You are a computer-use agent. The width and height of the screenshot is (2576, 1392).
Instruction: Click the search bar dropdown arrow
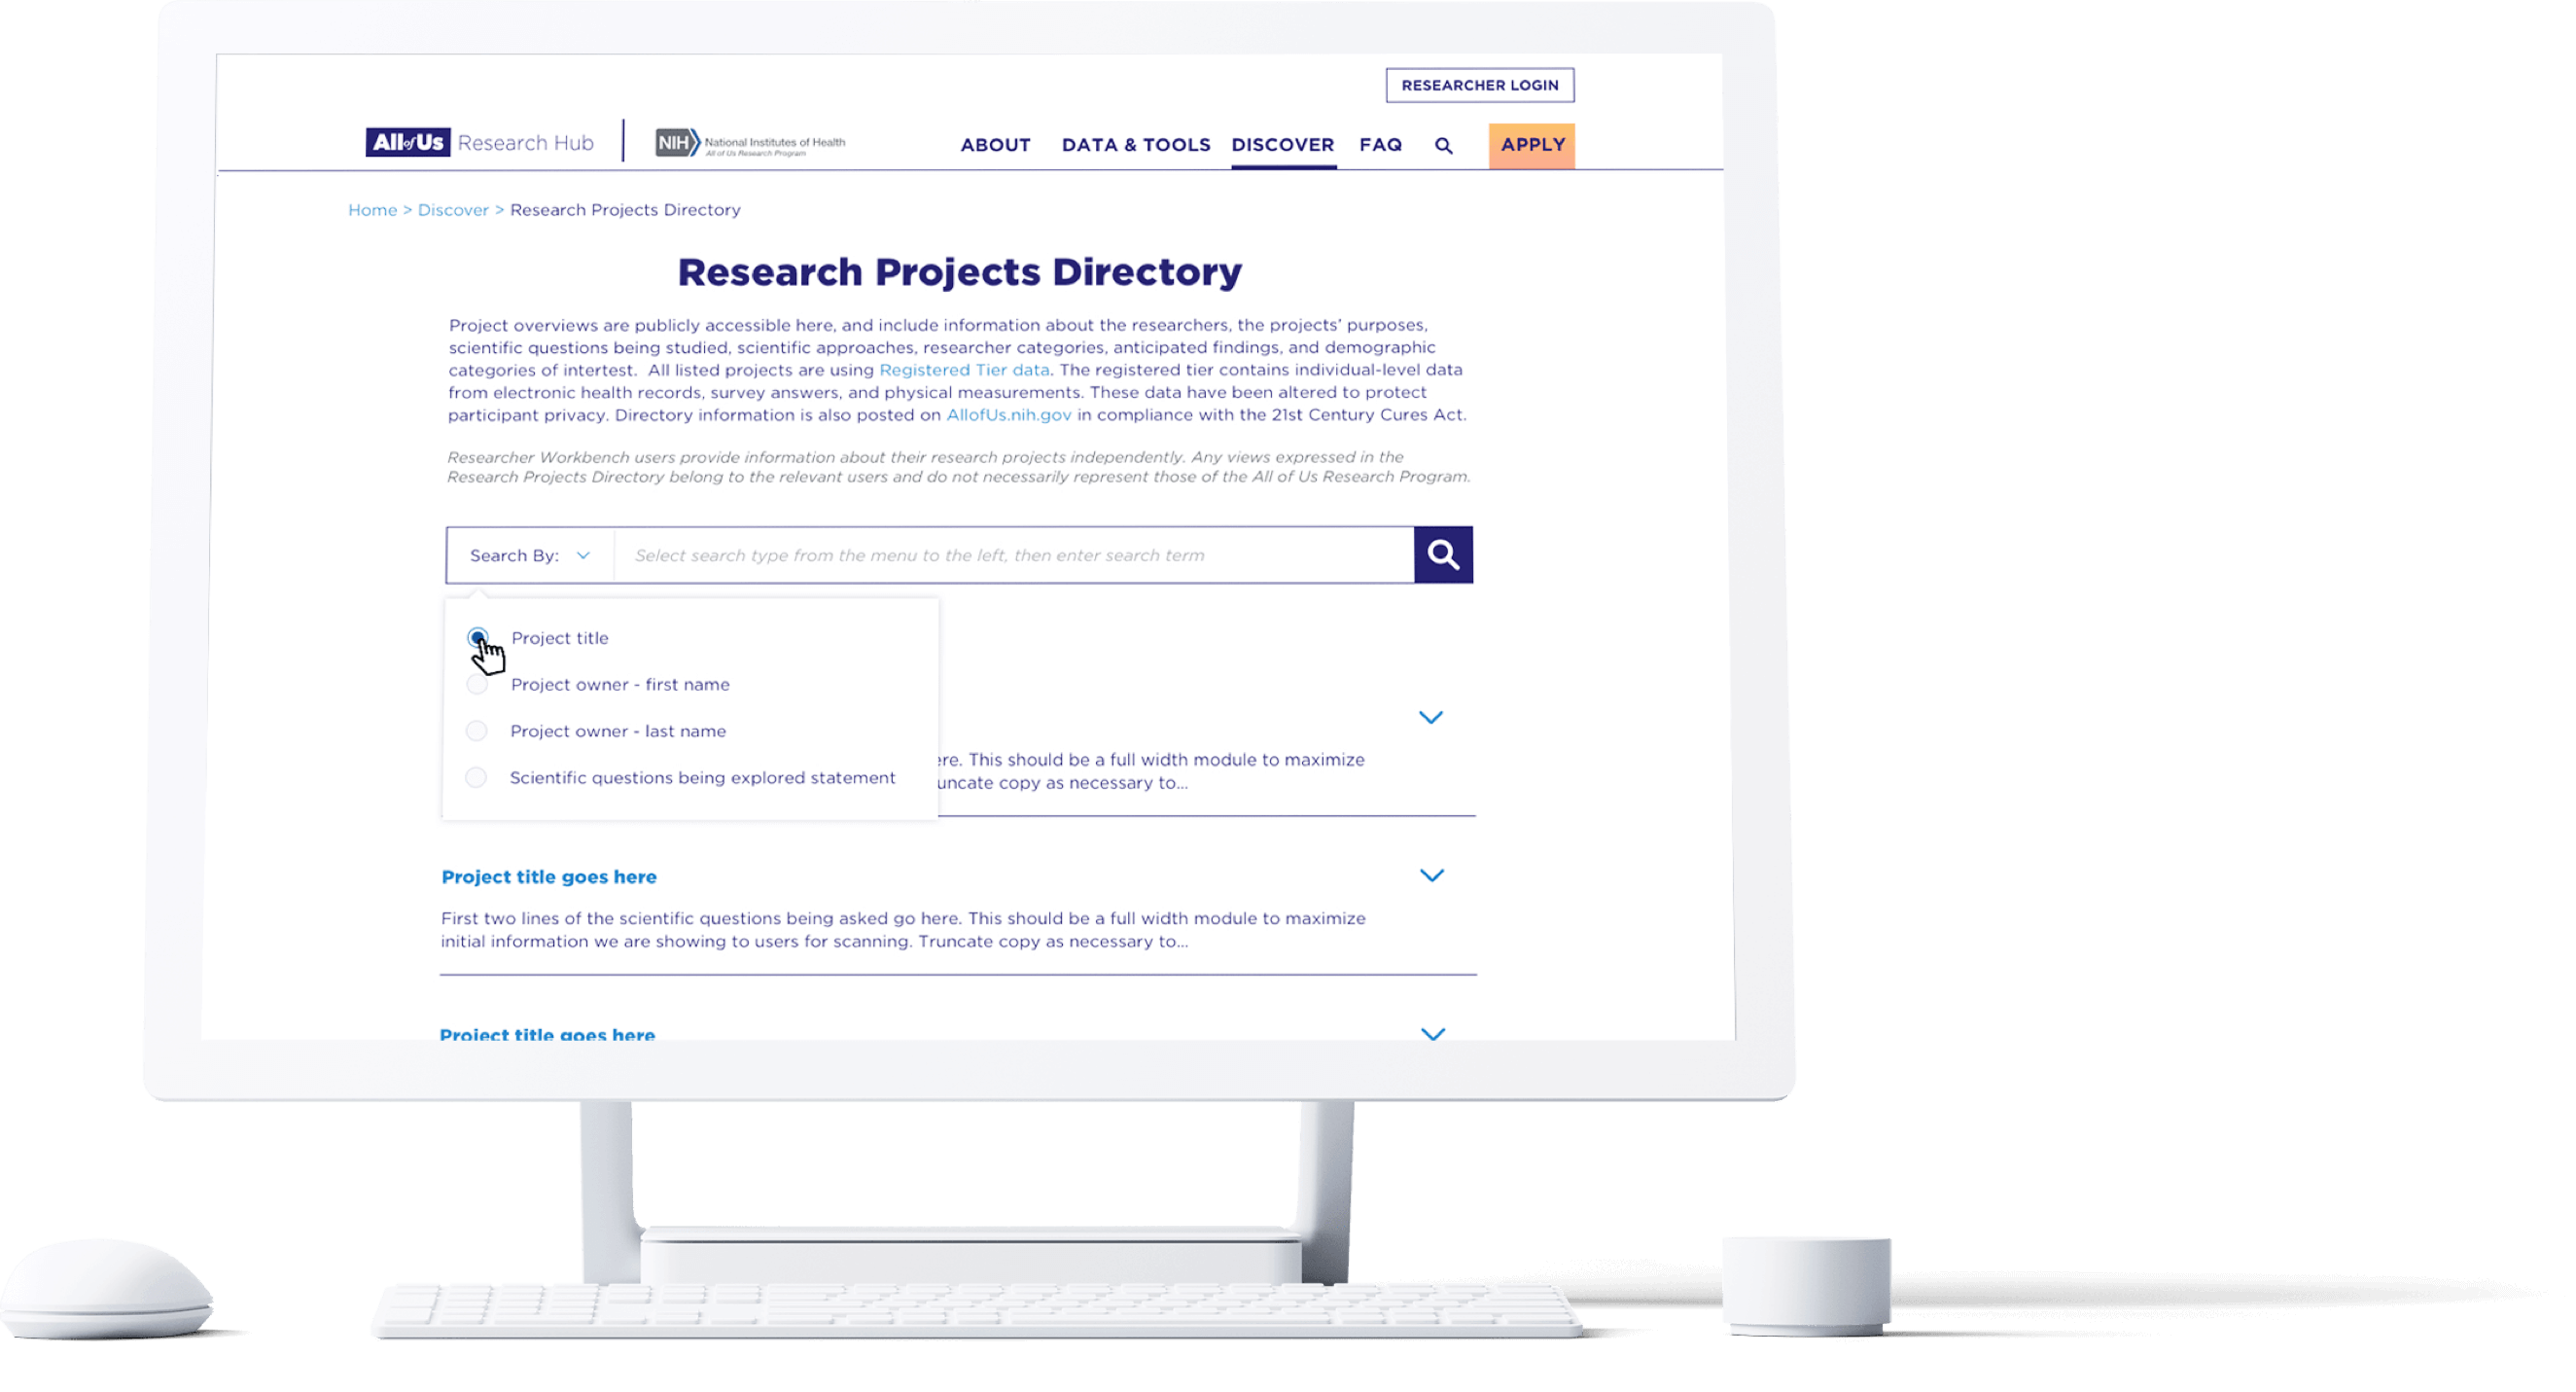tap(584, 555)
